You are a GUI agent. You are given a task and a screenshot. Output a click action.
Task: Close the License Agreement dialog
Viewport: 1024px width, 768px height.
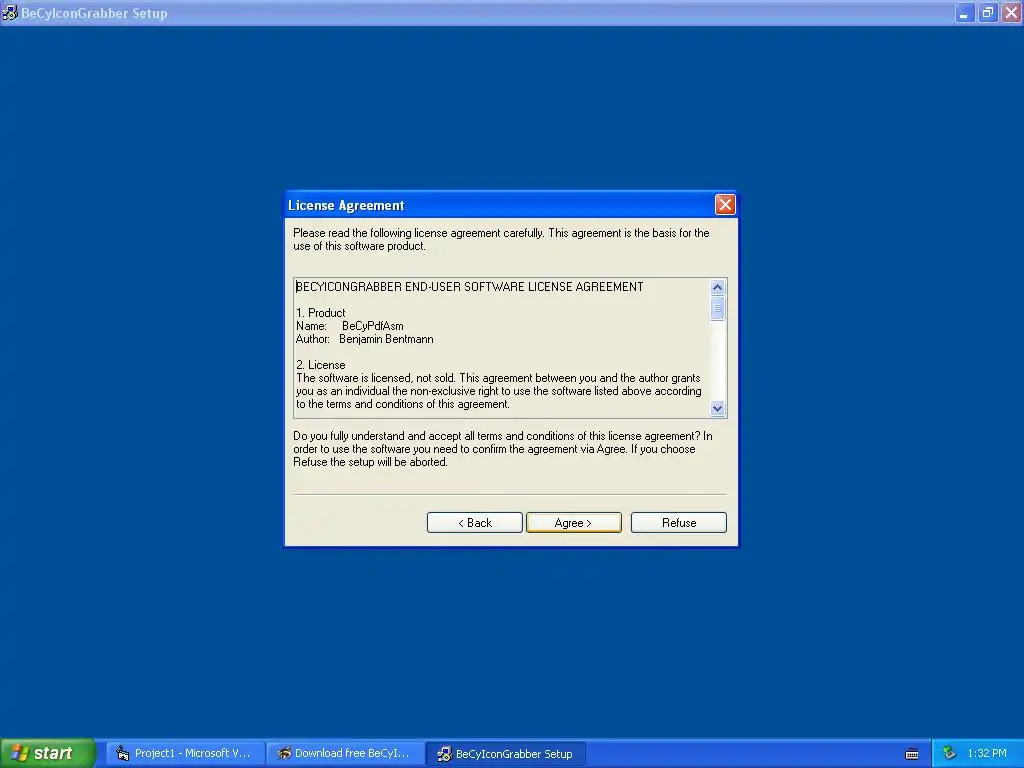pyautogui.click(x=725, y=205)
